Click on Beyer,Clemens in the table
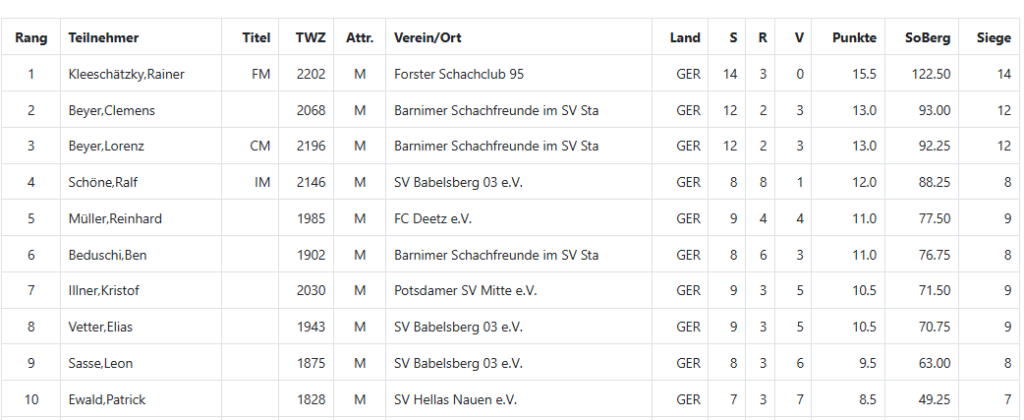The image size is (1024, 420). (112, 110)
